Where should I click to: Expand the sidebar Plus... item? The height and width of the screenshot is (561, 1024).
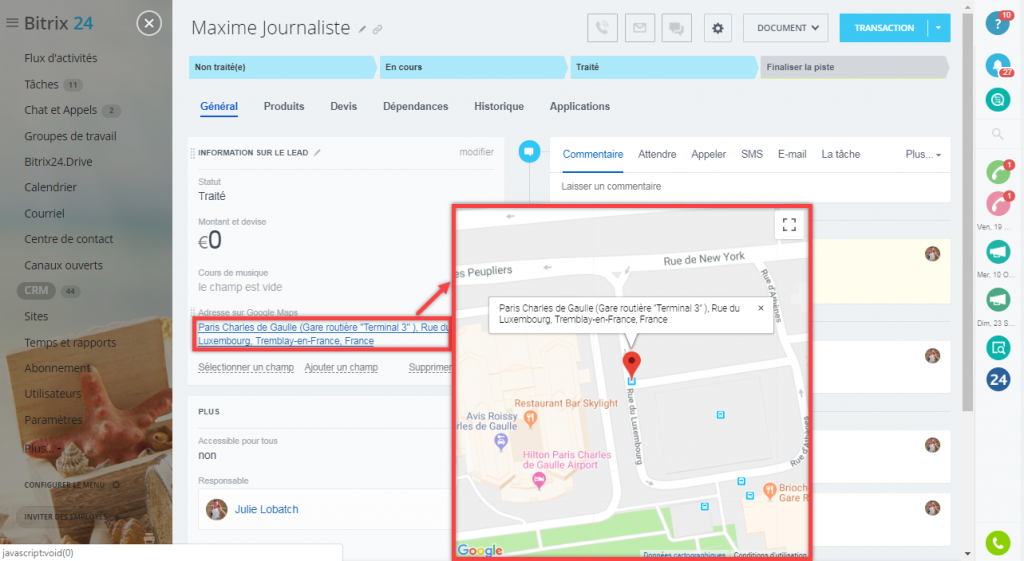pyautogui.click(x=43, y=449)
